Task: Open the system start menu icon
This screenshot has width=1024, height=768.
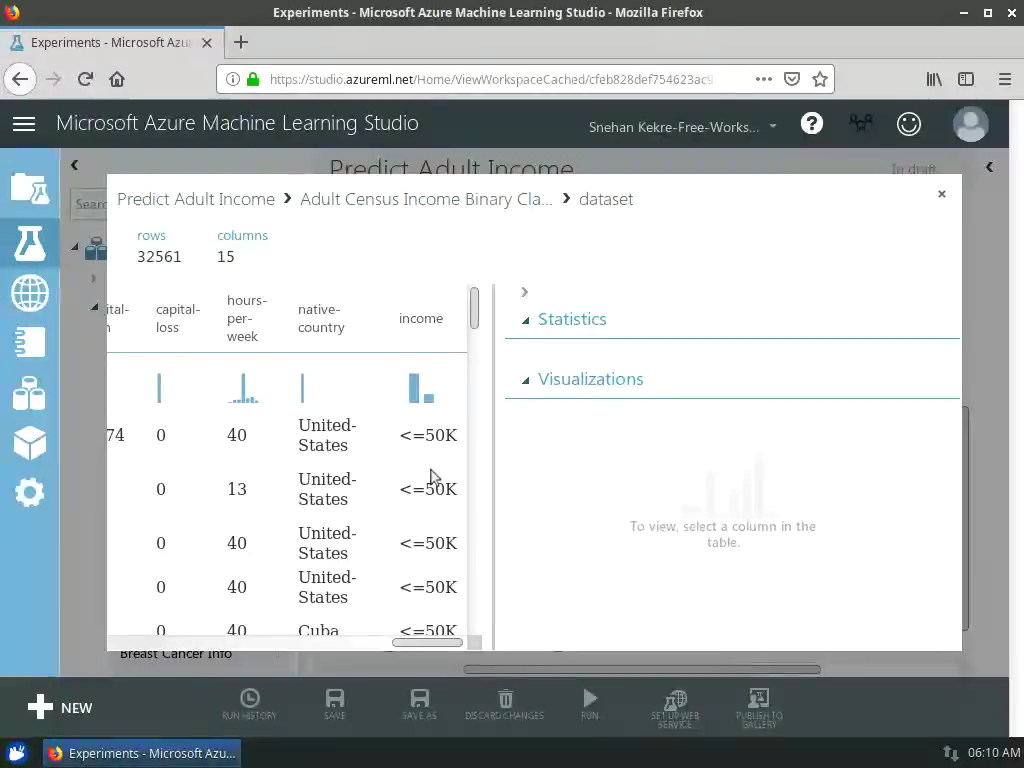Action: pos(16,753)
